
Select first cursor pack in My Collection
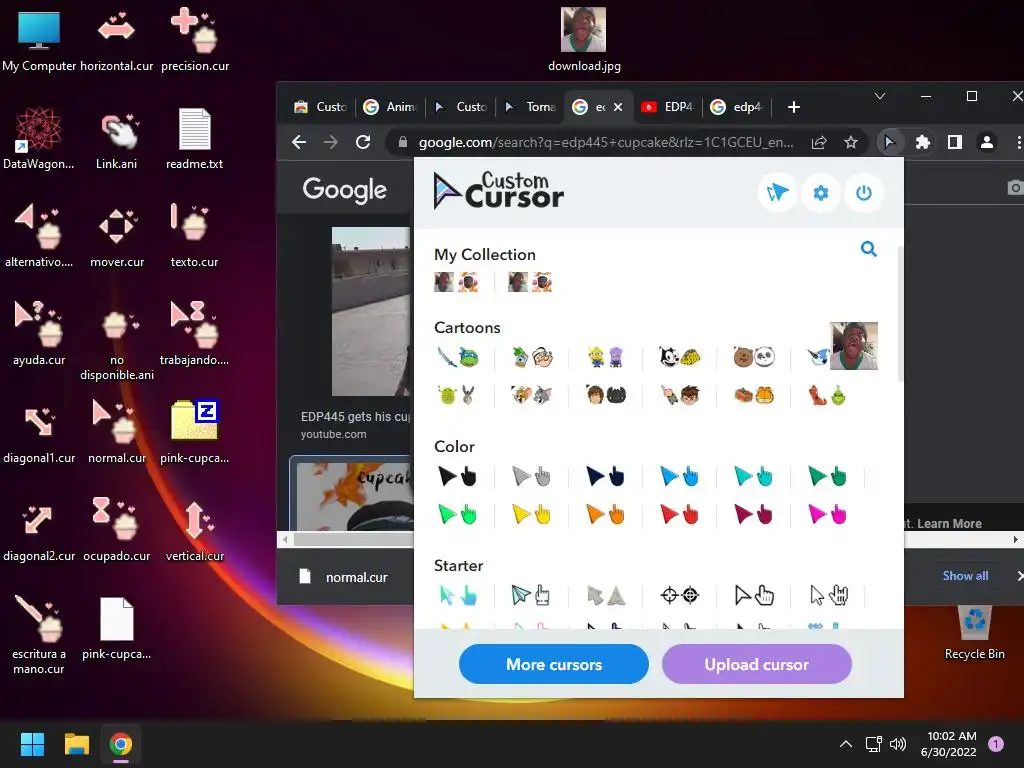(x=456, y=282)
